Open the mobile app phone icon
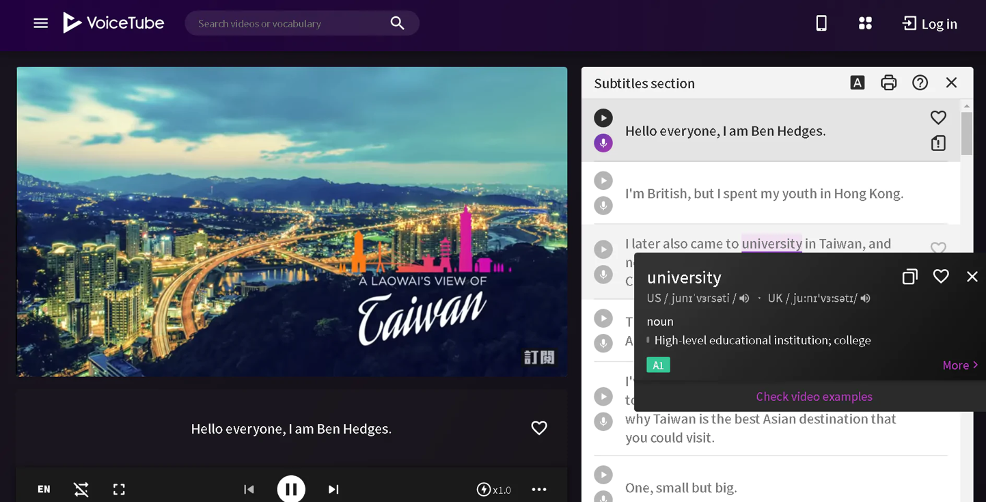This screenshot has width=987, height=502. pos(821,23)
